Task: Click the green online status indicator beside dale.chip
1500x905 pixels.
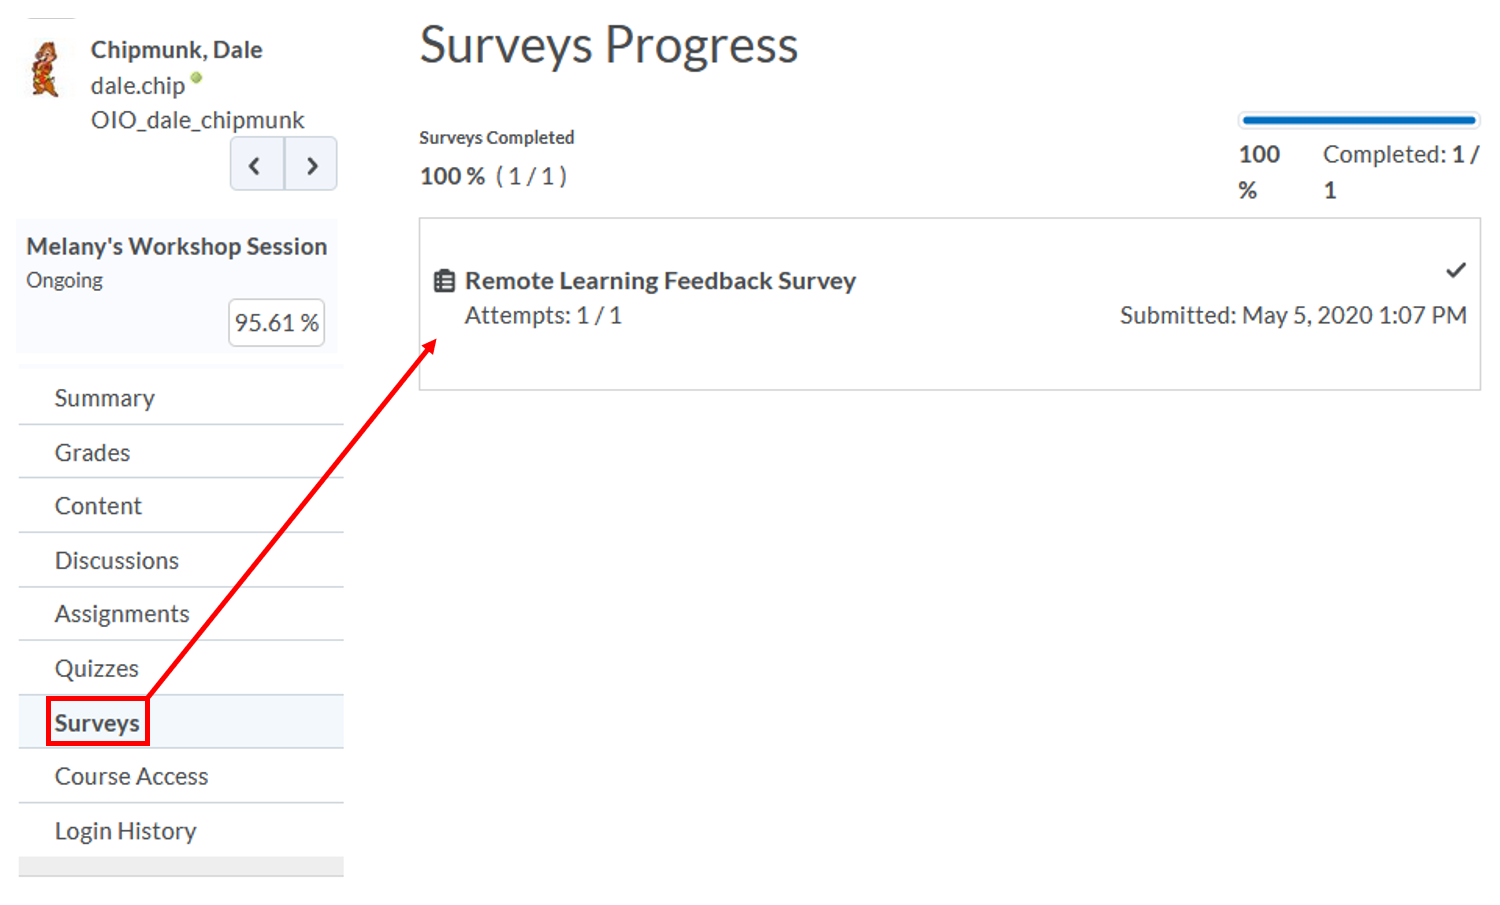Action: pos(196,78)
